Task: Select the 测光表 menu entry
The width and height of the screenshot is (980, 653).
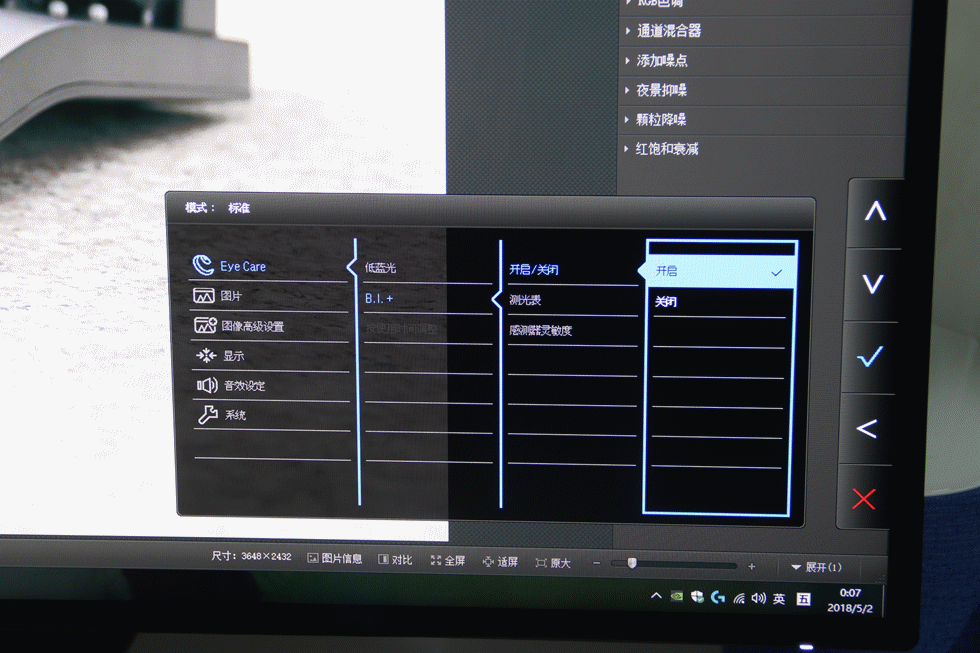Action: [525, 300]
